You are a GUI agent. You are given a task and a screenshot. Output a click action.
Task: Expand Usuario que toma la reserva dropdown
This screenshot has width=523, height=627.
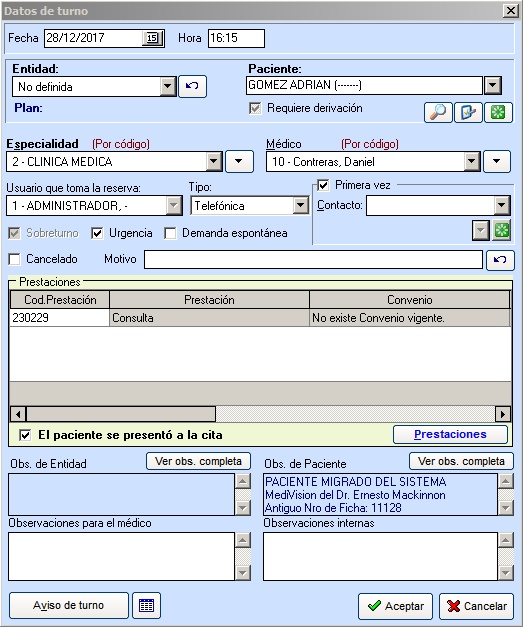pyautogui.click(x=174, y=206)
